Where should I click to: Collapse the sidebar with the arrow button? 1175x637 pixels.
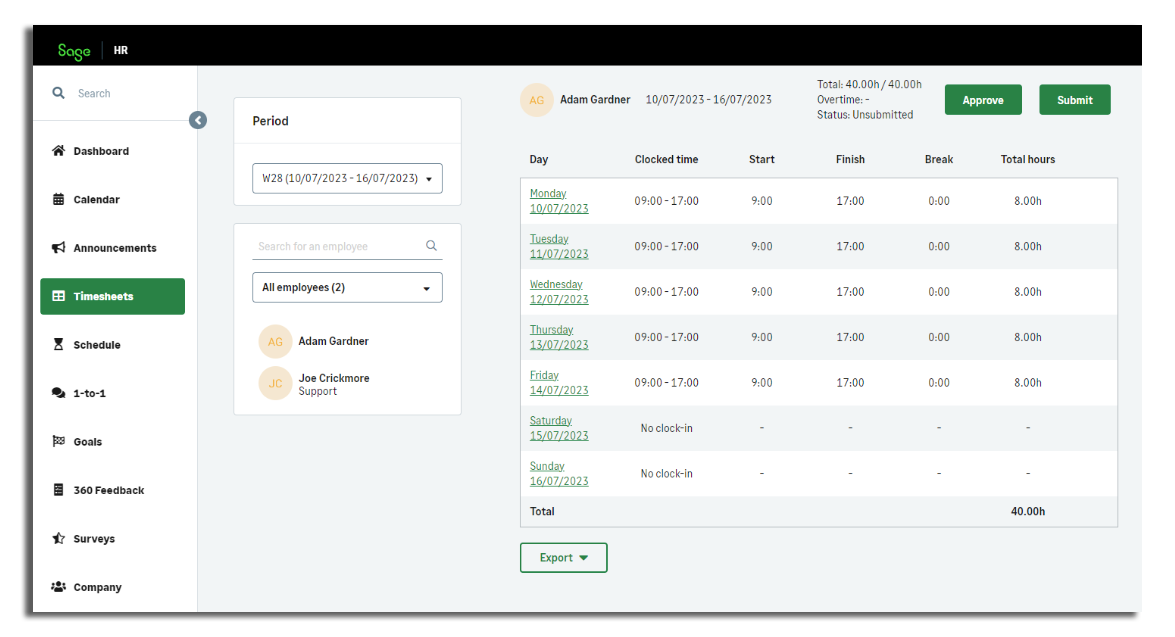(x=198, y=120)
